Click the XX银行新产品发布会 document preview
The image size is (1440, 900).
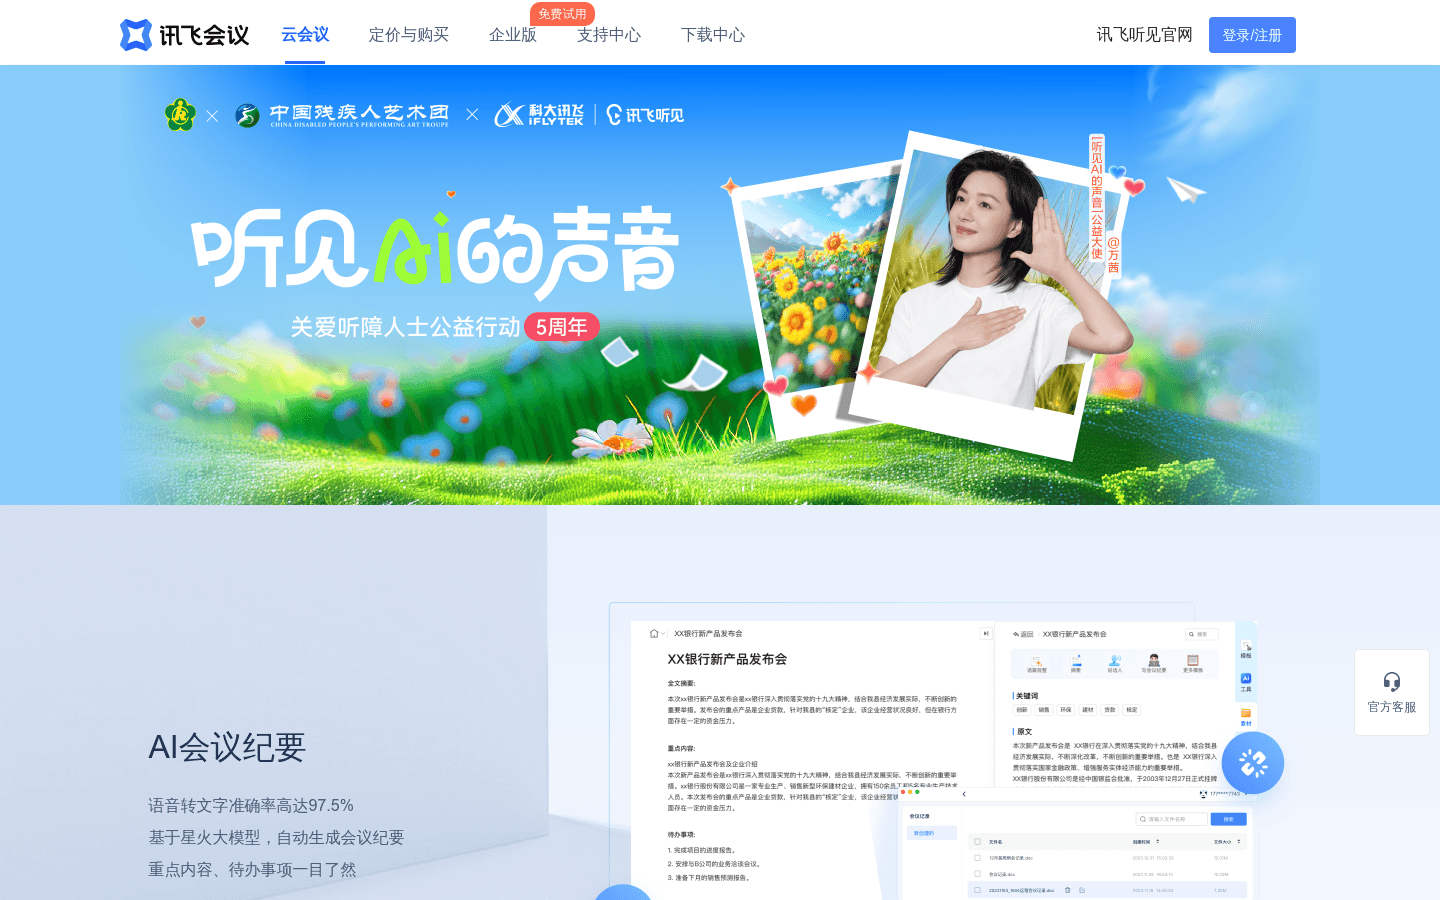point(812,760)
